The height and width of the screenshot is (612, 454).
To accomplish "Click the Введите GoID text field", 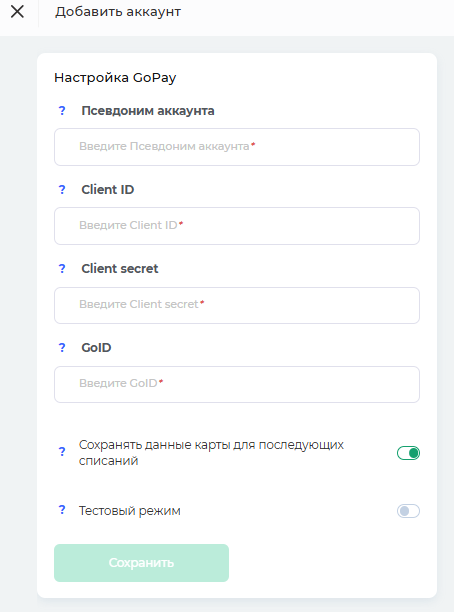I will [x=237, y=384].
